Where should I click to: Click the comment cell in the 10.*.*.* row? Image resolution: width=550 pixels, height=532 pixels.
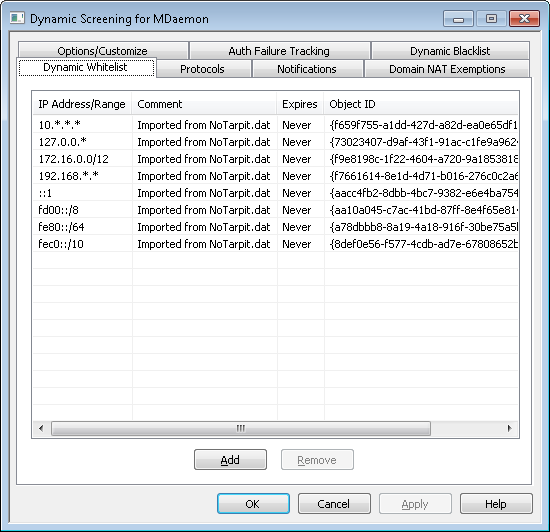click(x=204, y=124)
